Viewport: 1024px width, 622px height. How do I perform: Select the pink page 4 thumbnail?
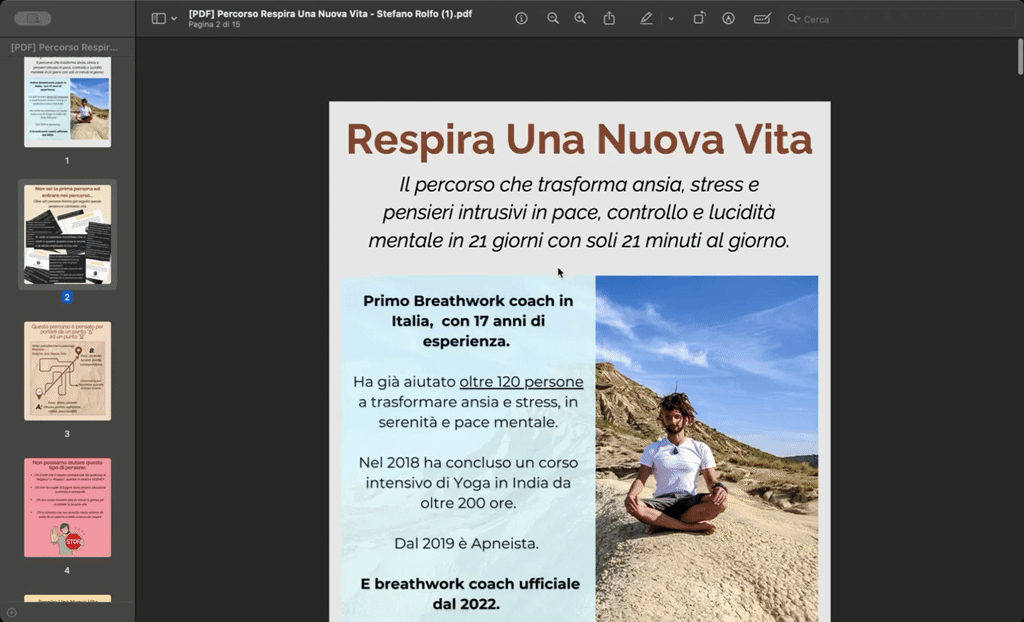(x=66, y=506)
